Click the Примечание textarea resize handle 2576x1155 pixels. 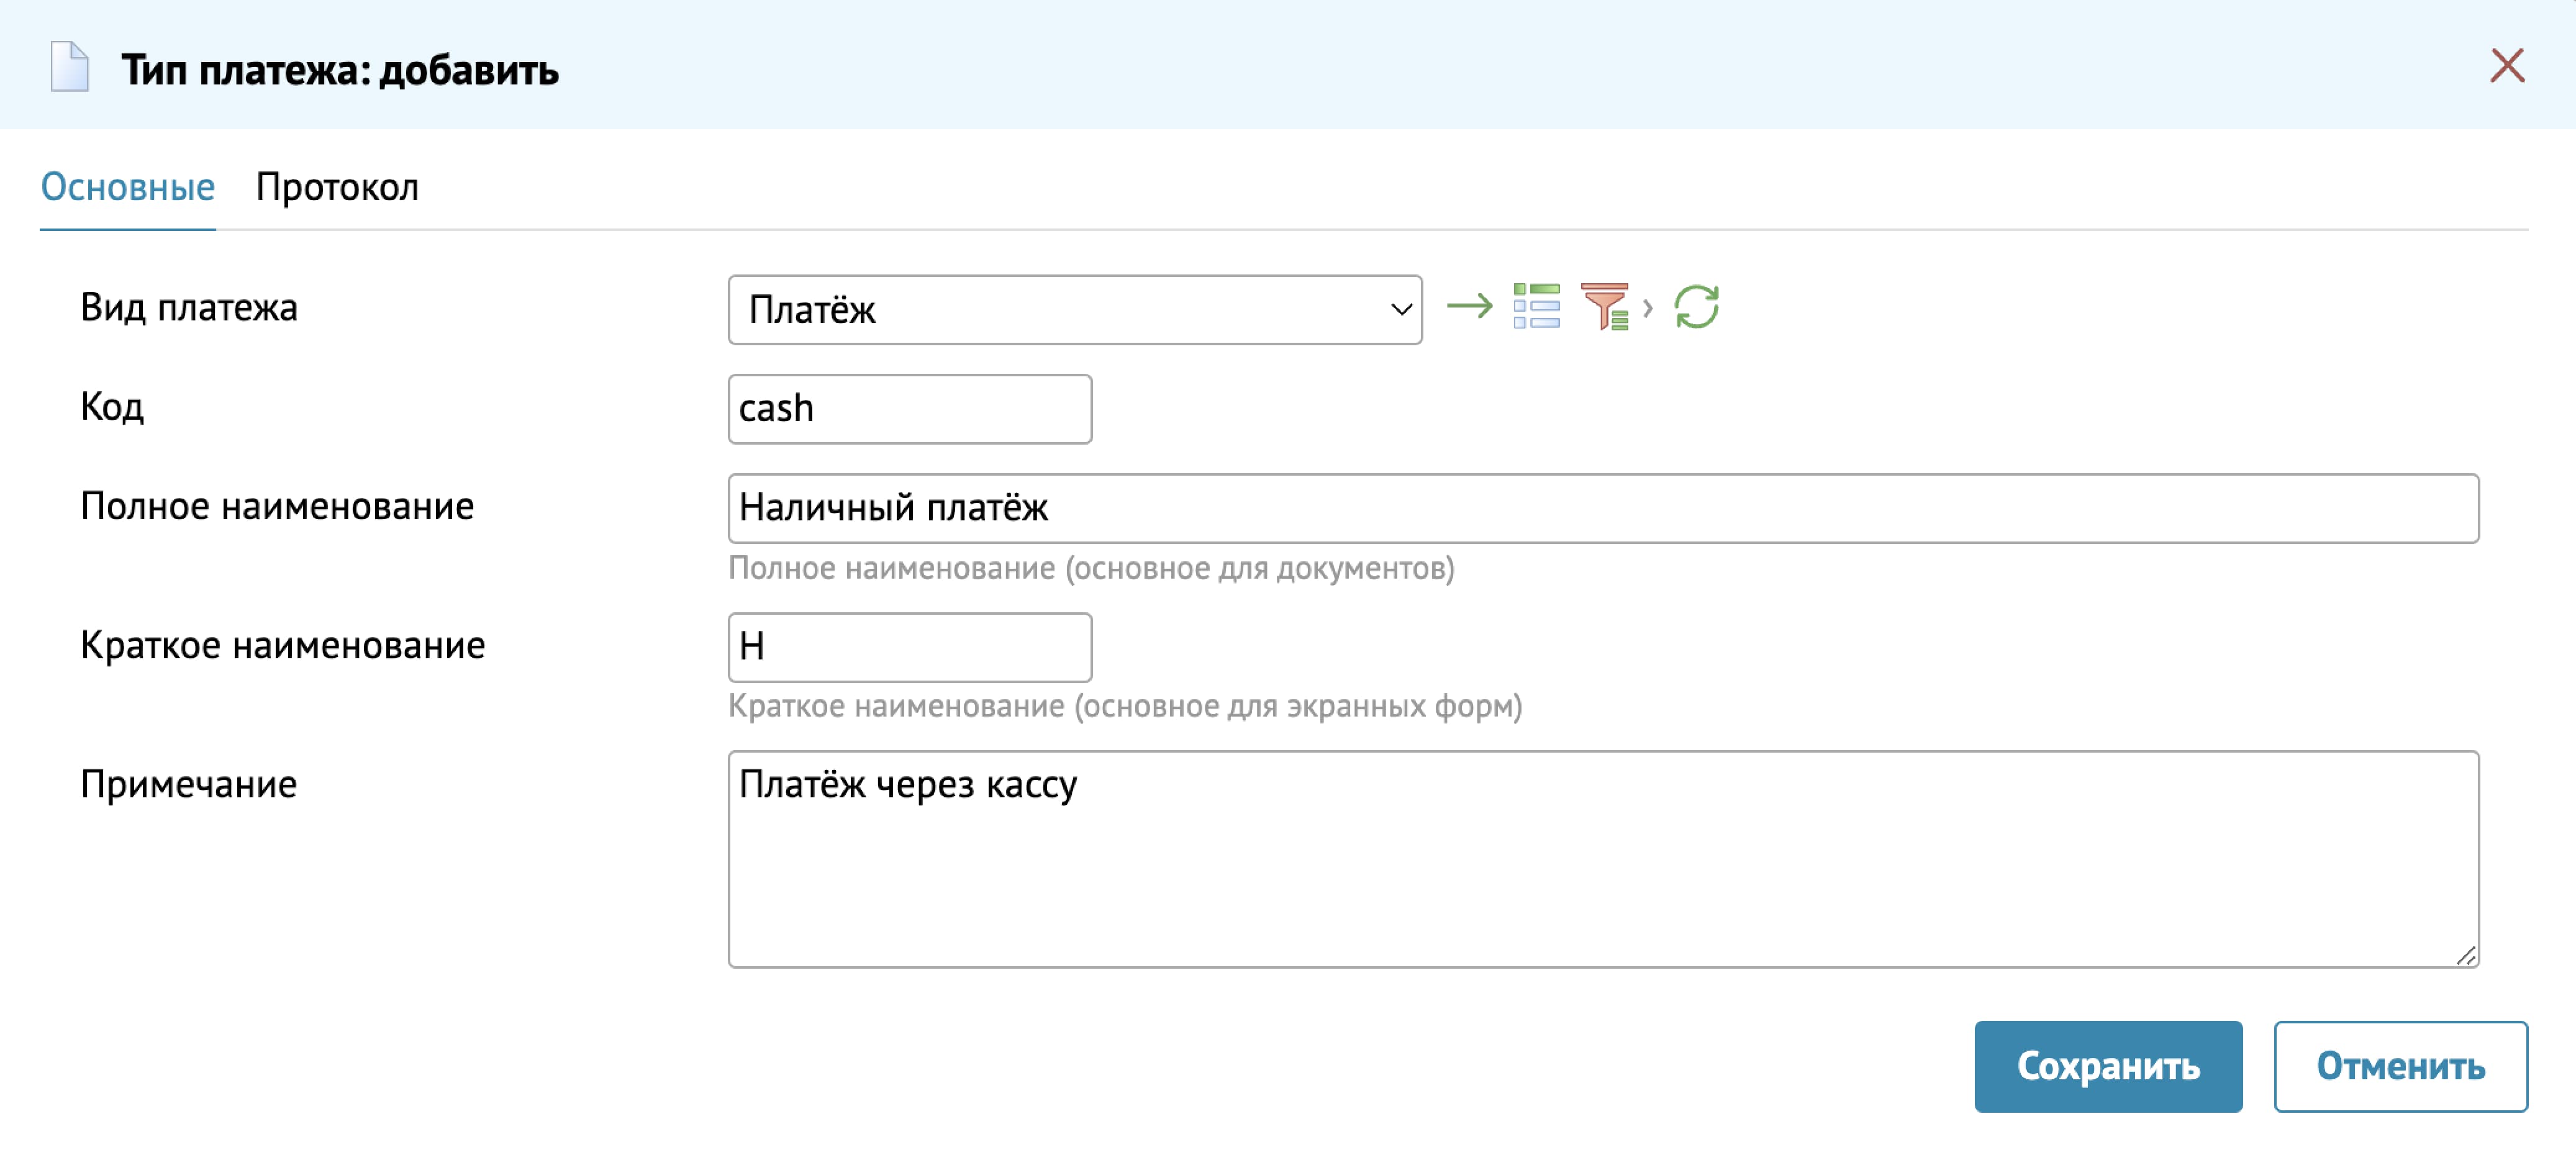pyautogui.click(x=2466, y=955)
